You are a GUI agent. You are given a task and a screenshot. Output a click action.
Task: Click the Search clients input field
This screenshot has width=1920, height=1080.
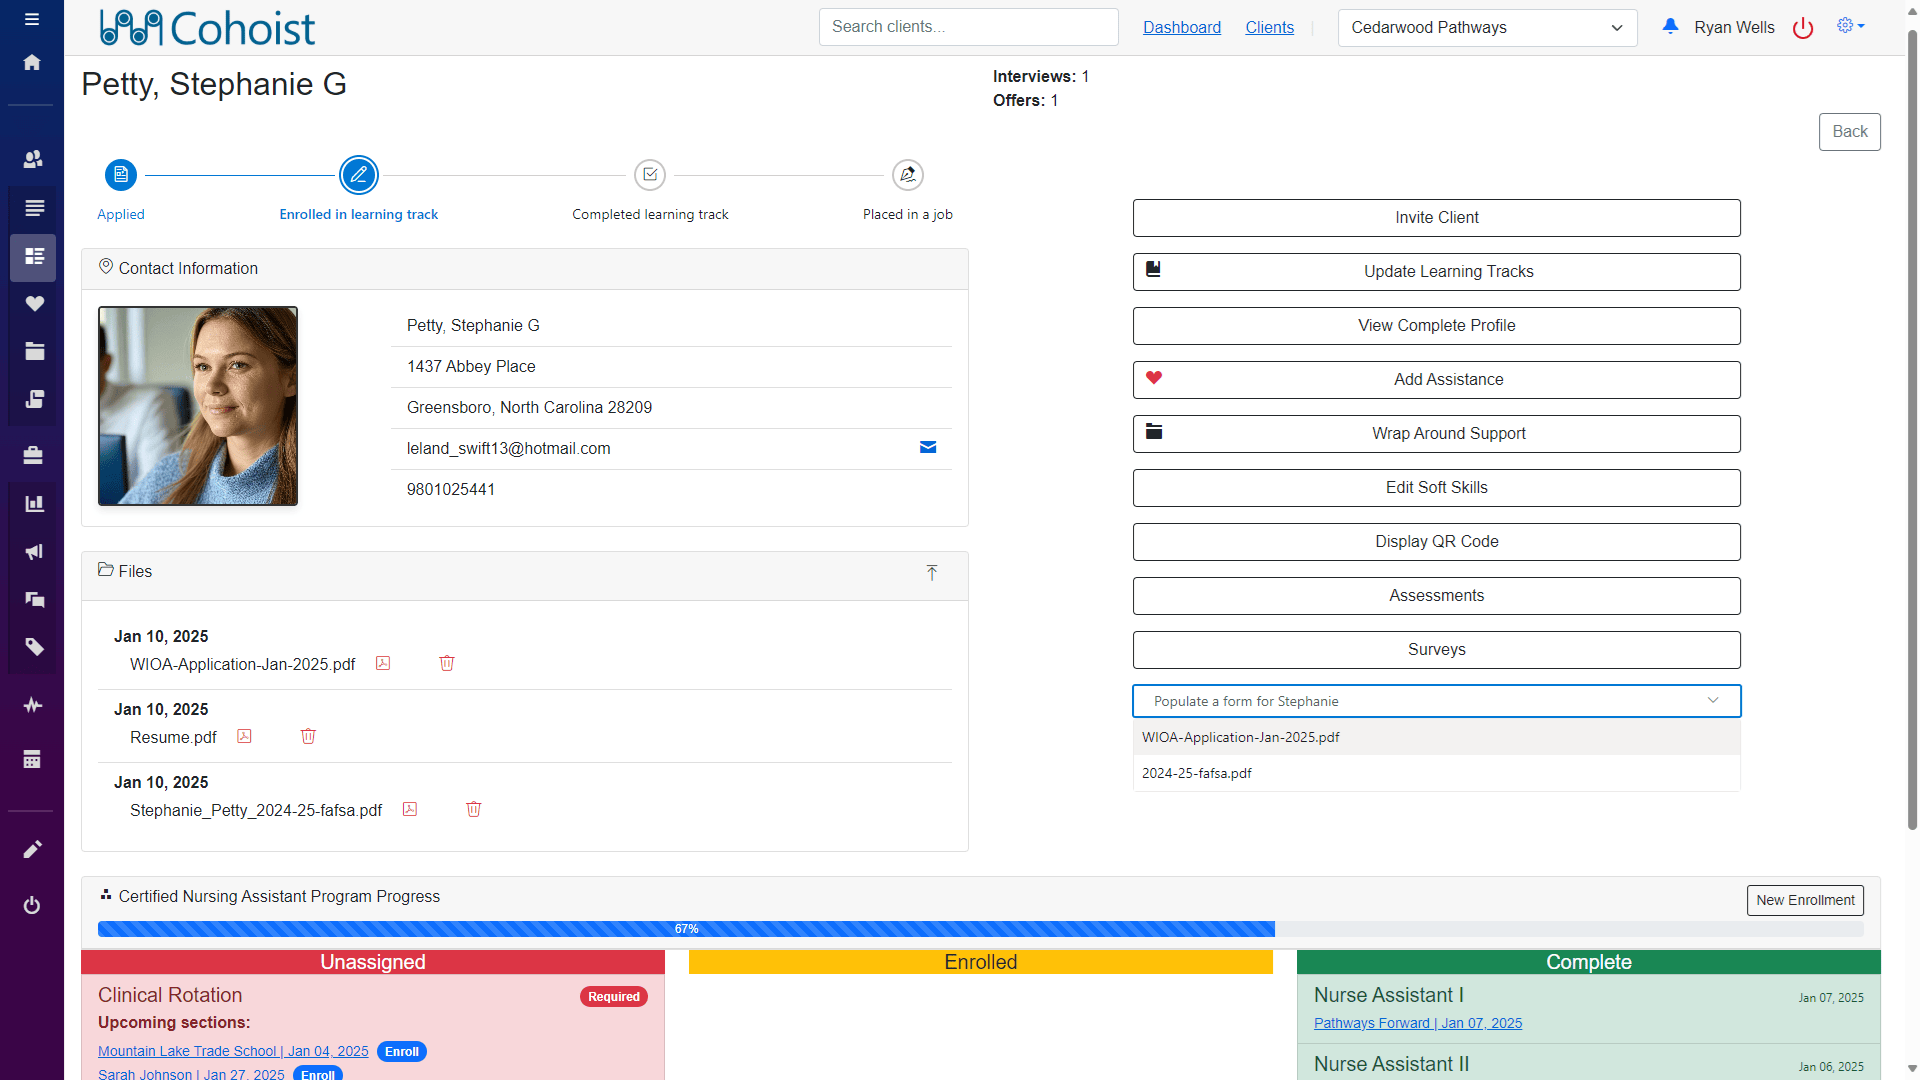pyautogui.click(x=968, y=27)
